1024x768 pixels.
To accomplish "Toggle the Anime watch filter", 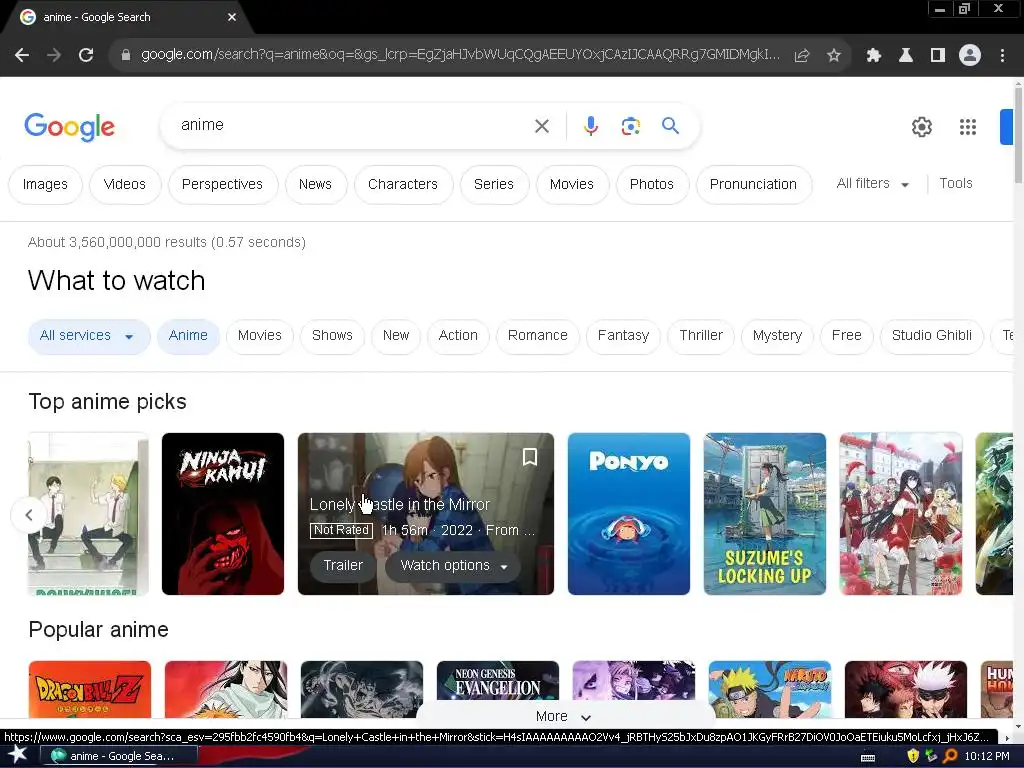I will pos(188,336).
